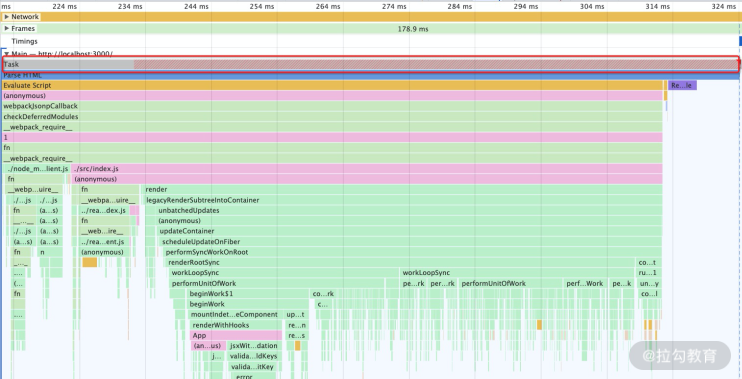This screenshot has height=379, width=742.
Task: Click legacyRenderSubtreeIntoContainer call frame
Action: pyautogui.click(x=404, y=200)
